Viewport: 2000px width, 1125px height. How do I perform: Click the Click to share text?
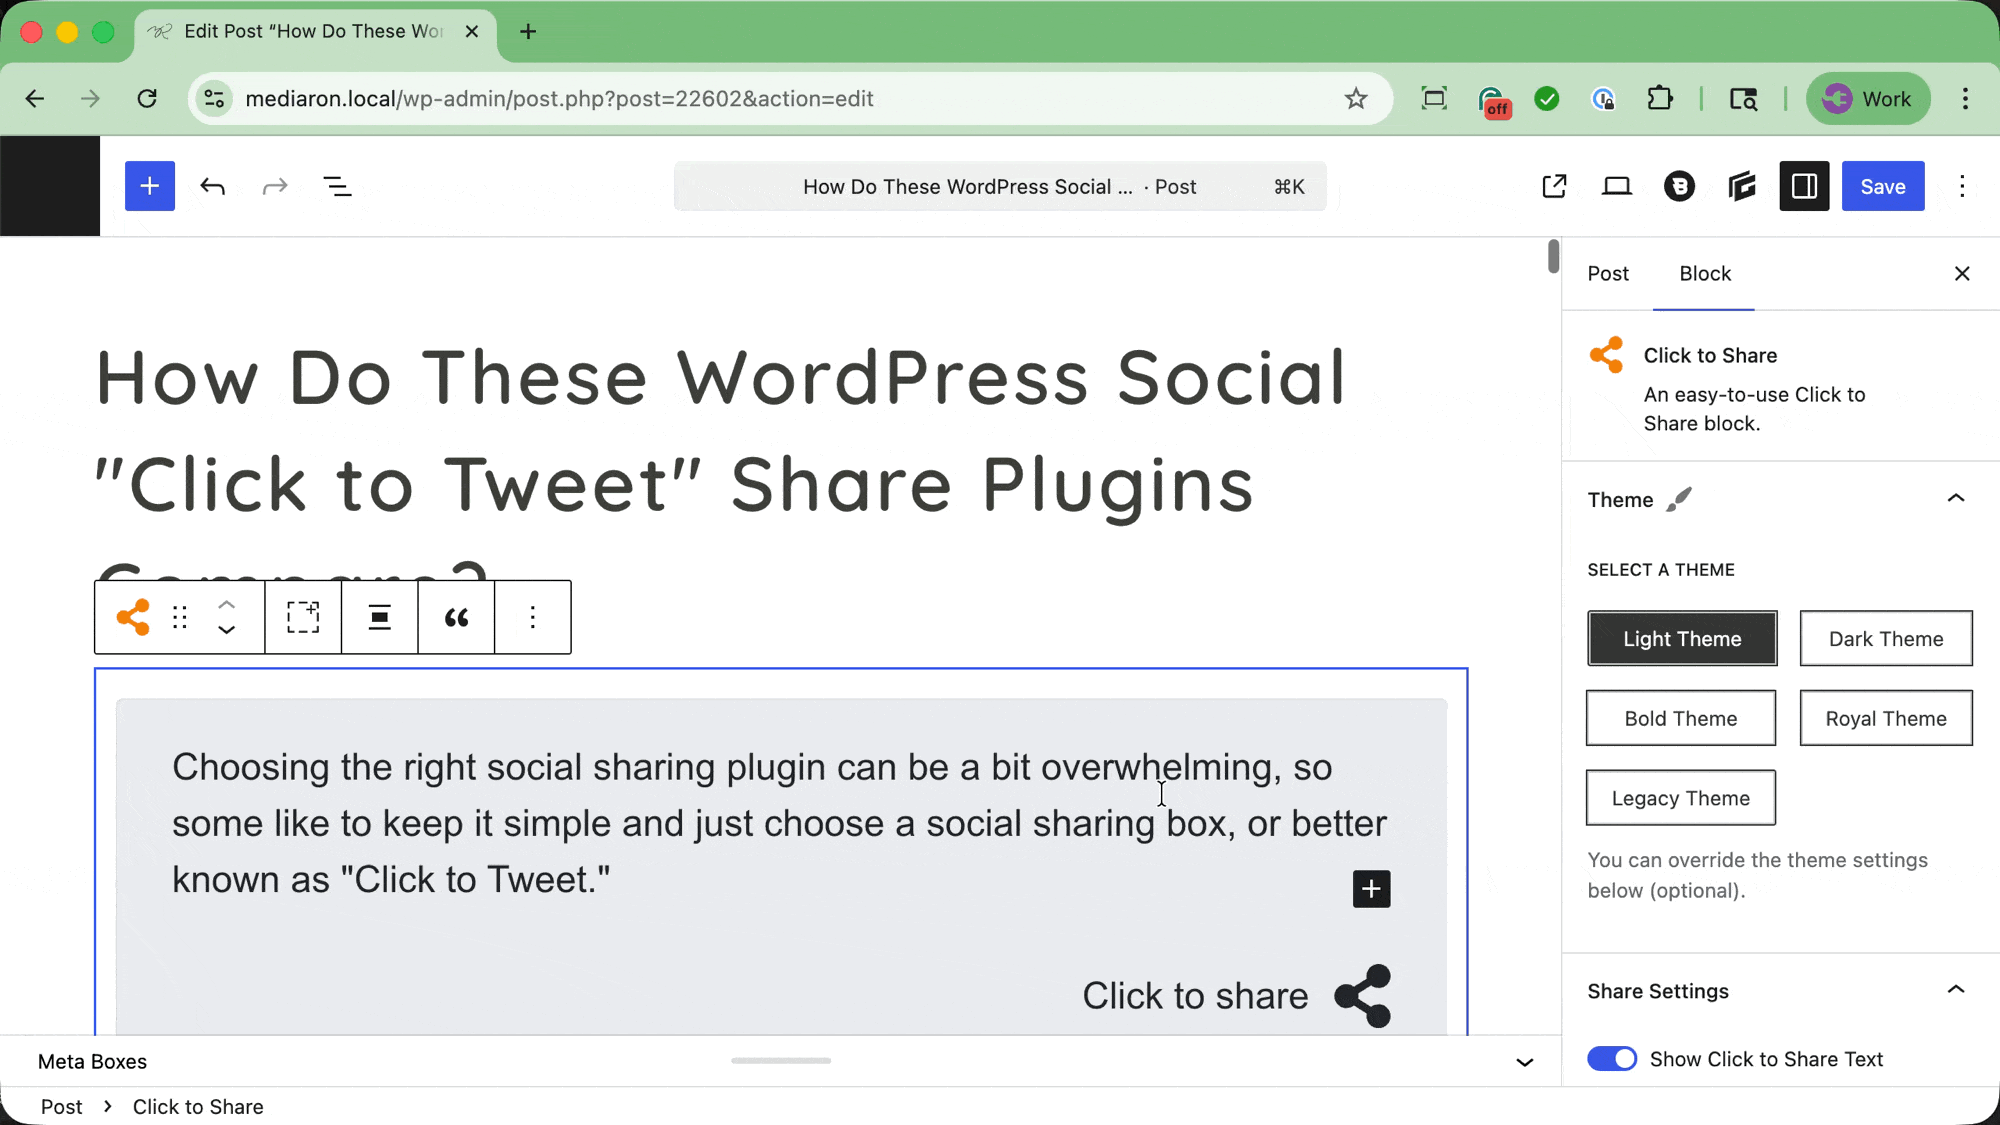click(1195, 996)
